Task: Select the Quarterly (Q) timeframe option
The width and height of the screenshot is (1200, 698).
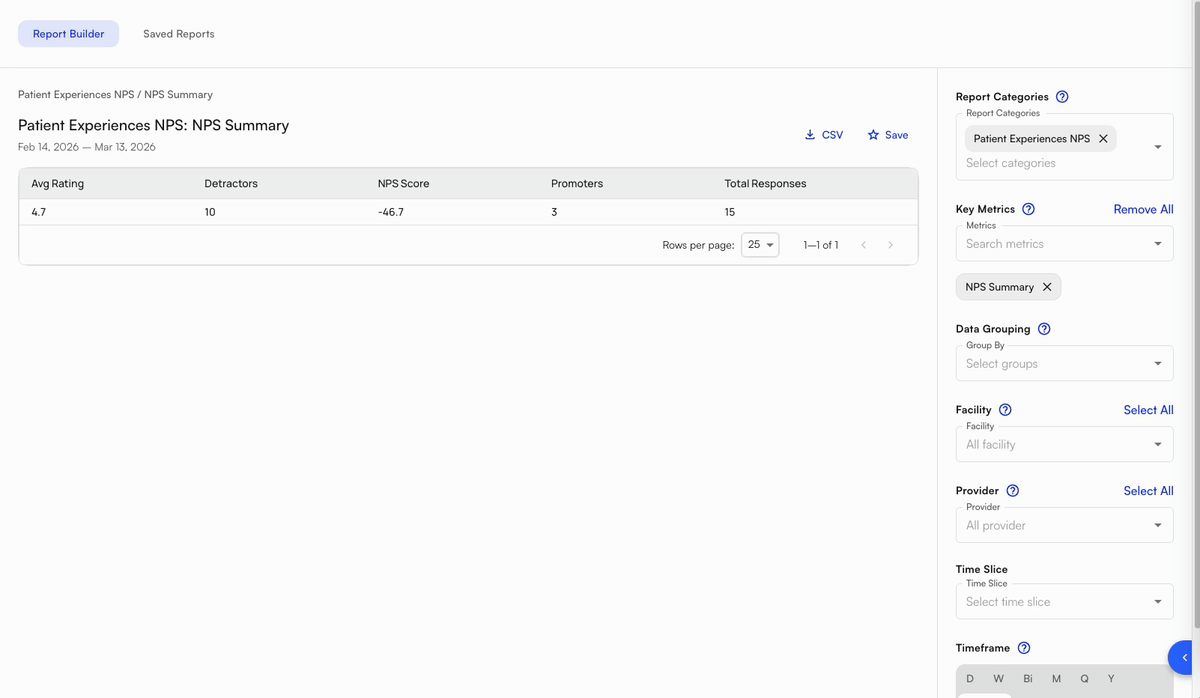Action: coord(1084,678)
